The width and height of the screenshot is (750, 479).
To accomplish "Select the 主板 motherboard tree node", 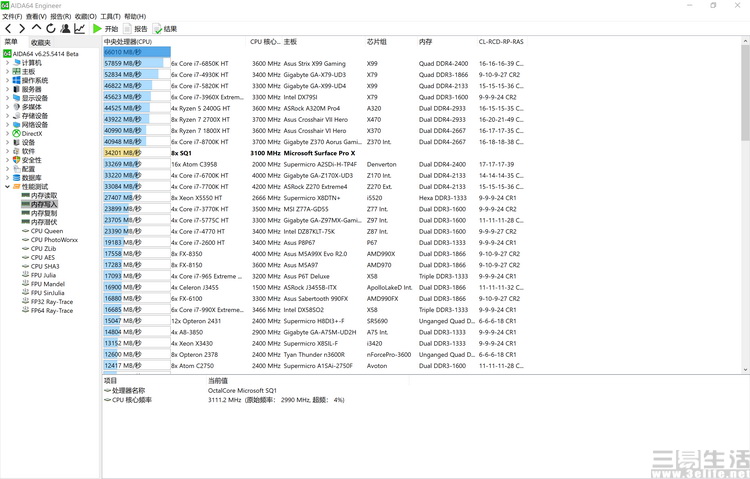I will click(24, 71).
